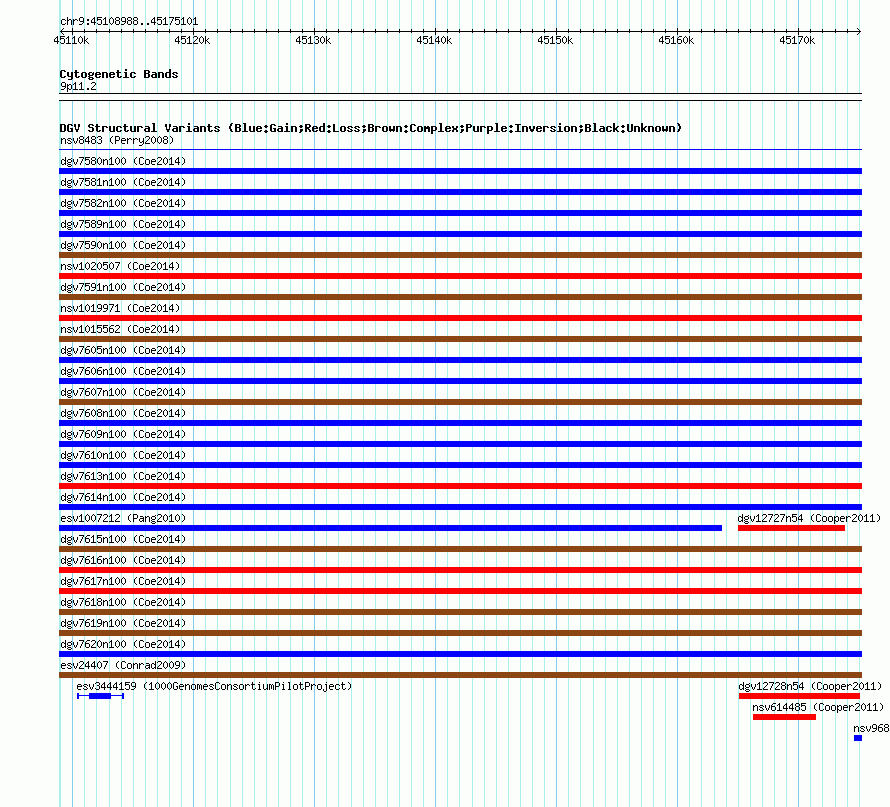Open the dgv7616n100 (Coe2014) label
Screen dimensions: 890x807
click(123, 560)
